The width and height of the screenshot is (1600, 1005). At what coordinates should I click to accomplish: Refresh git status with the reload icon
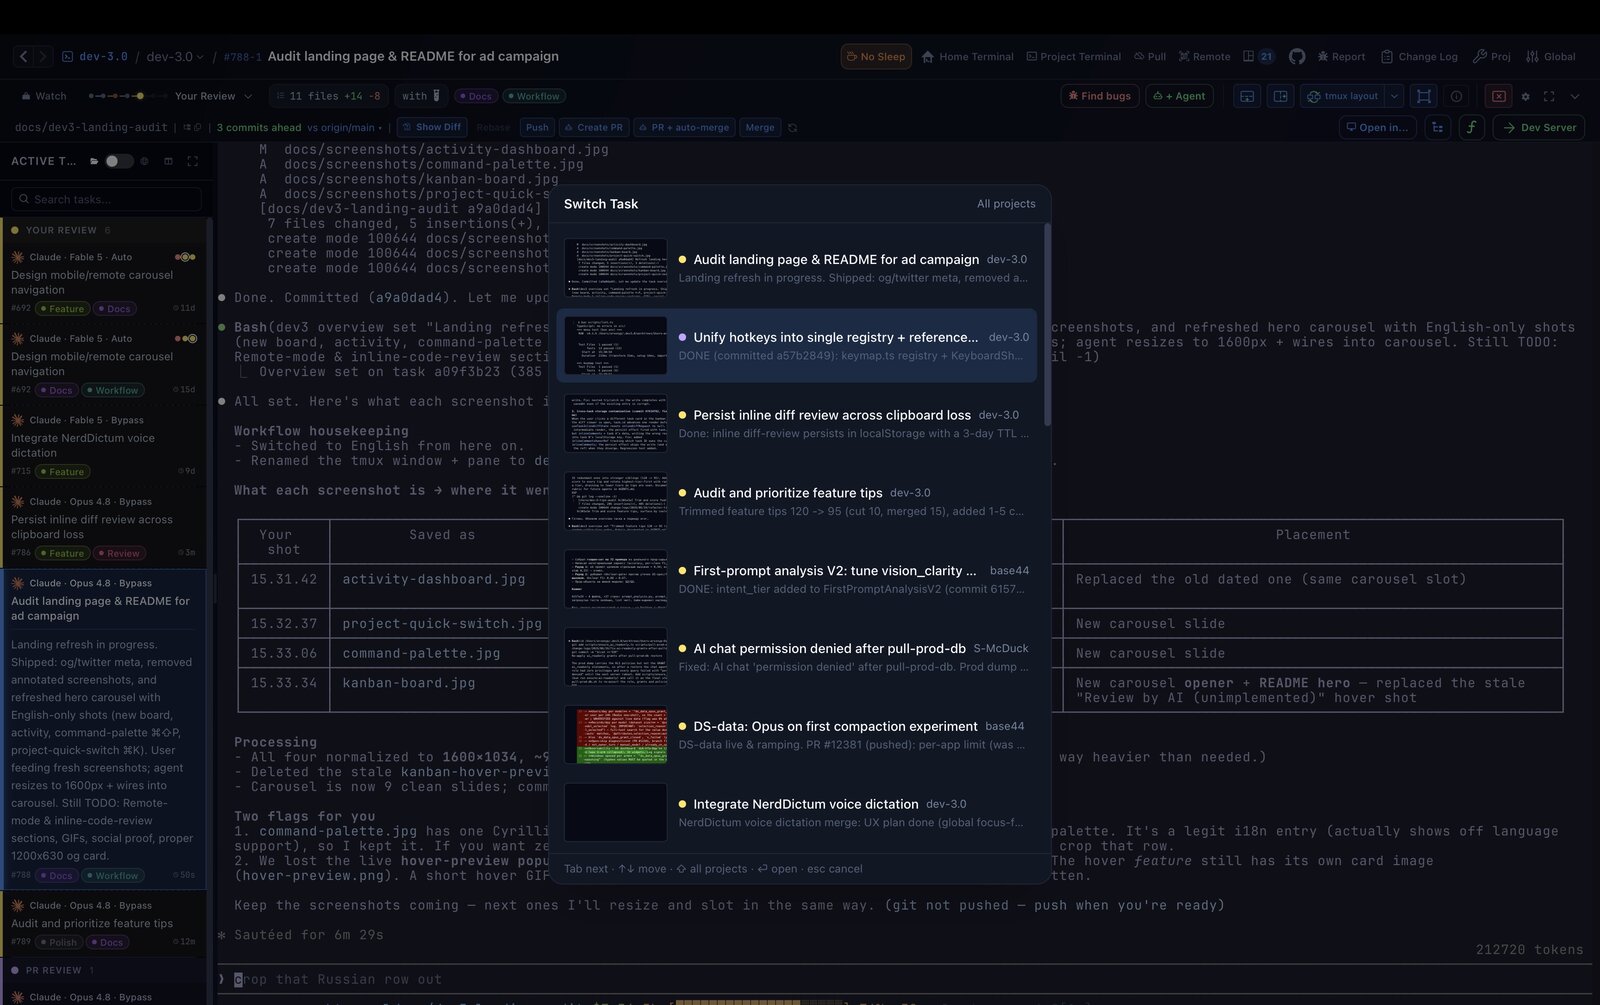(793, 127)
